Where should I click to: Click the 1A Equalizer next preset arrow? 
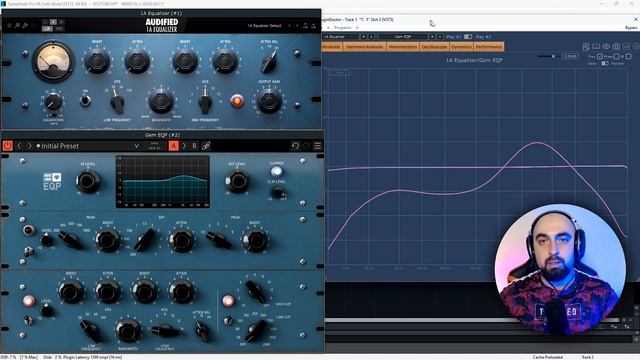[x=297, y=25]
